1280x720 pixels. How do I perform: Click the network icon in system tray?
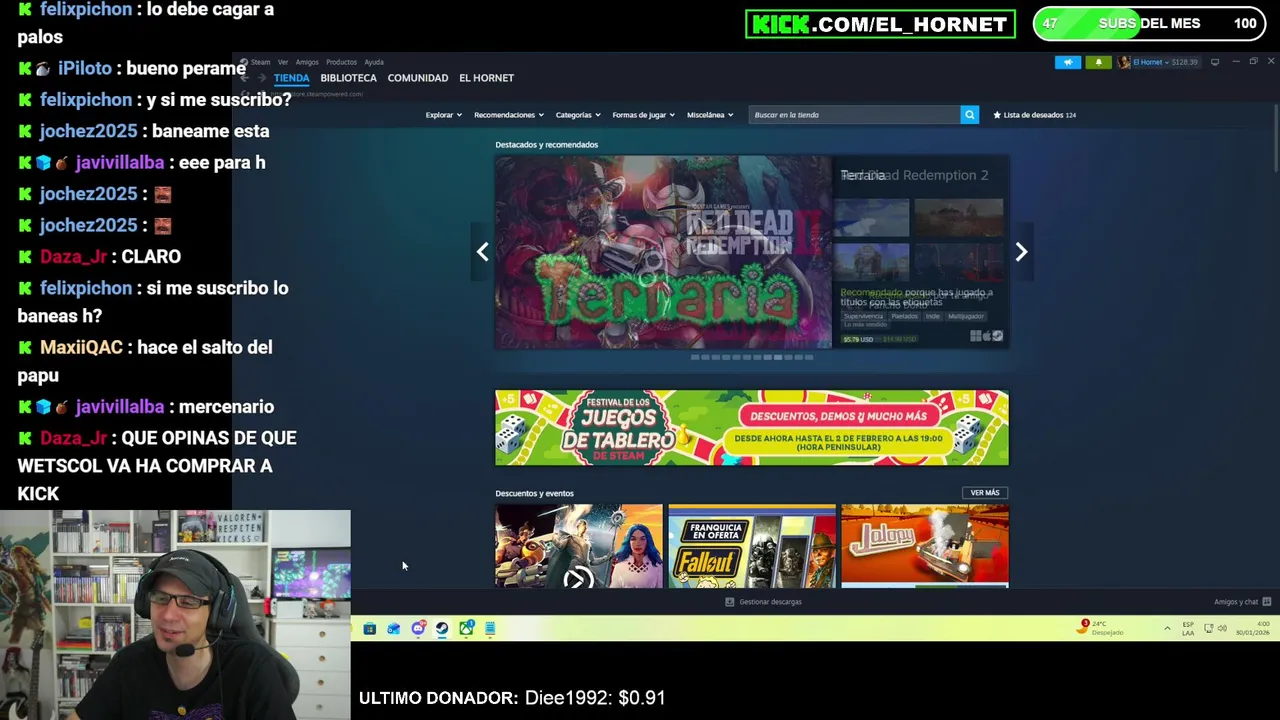pos(1208,628)
